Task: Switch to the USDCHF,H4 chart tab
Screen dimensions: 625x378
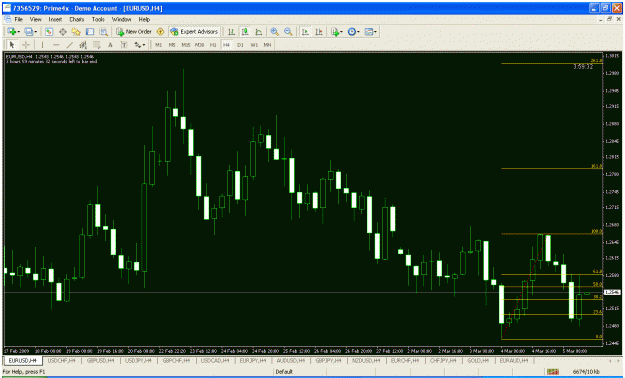Action: click(x=61, y=360)
